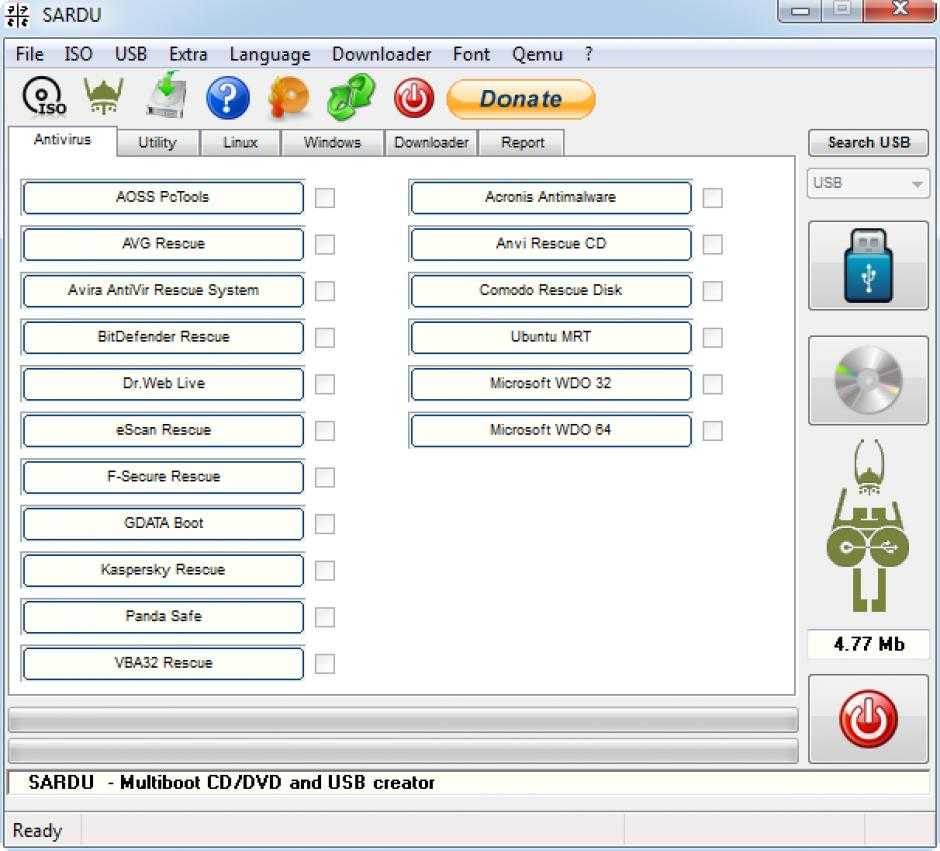Tick the Comodo Rescue Disk checkbox
Image resolution: width=940 pixels, height=851 pixels.
pyautogui.click(x=713, y=291)
